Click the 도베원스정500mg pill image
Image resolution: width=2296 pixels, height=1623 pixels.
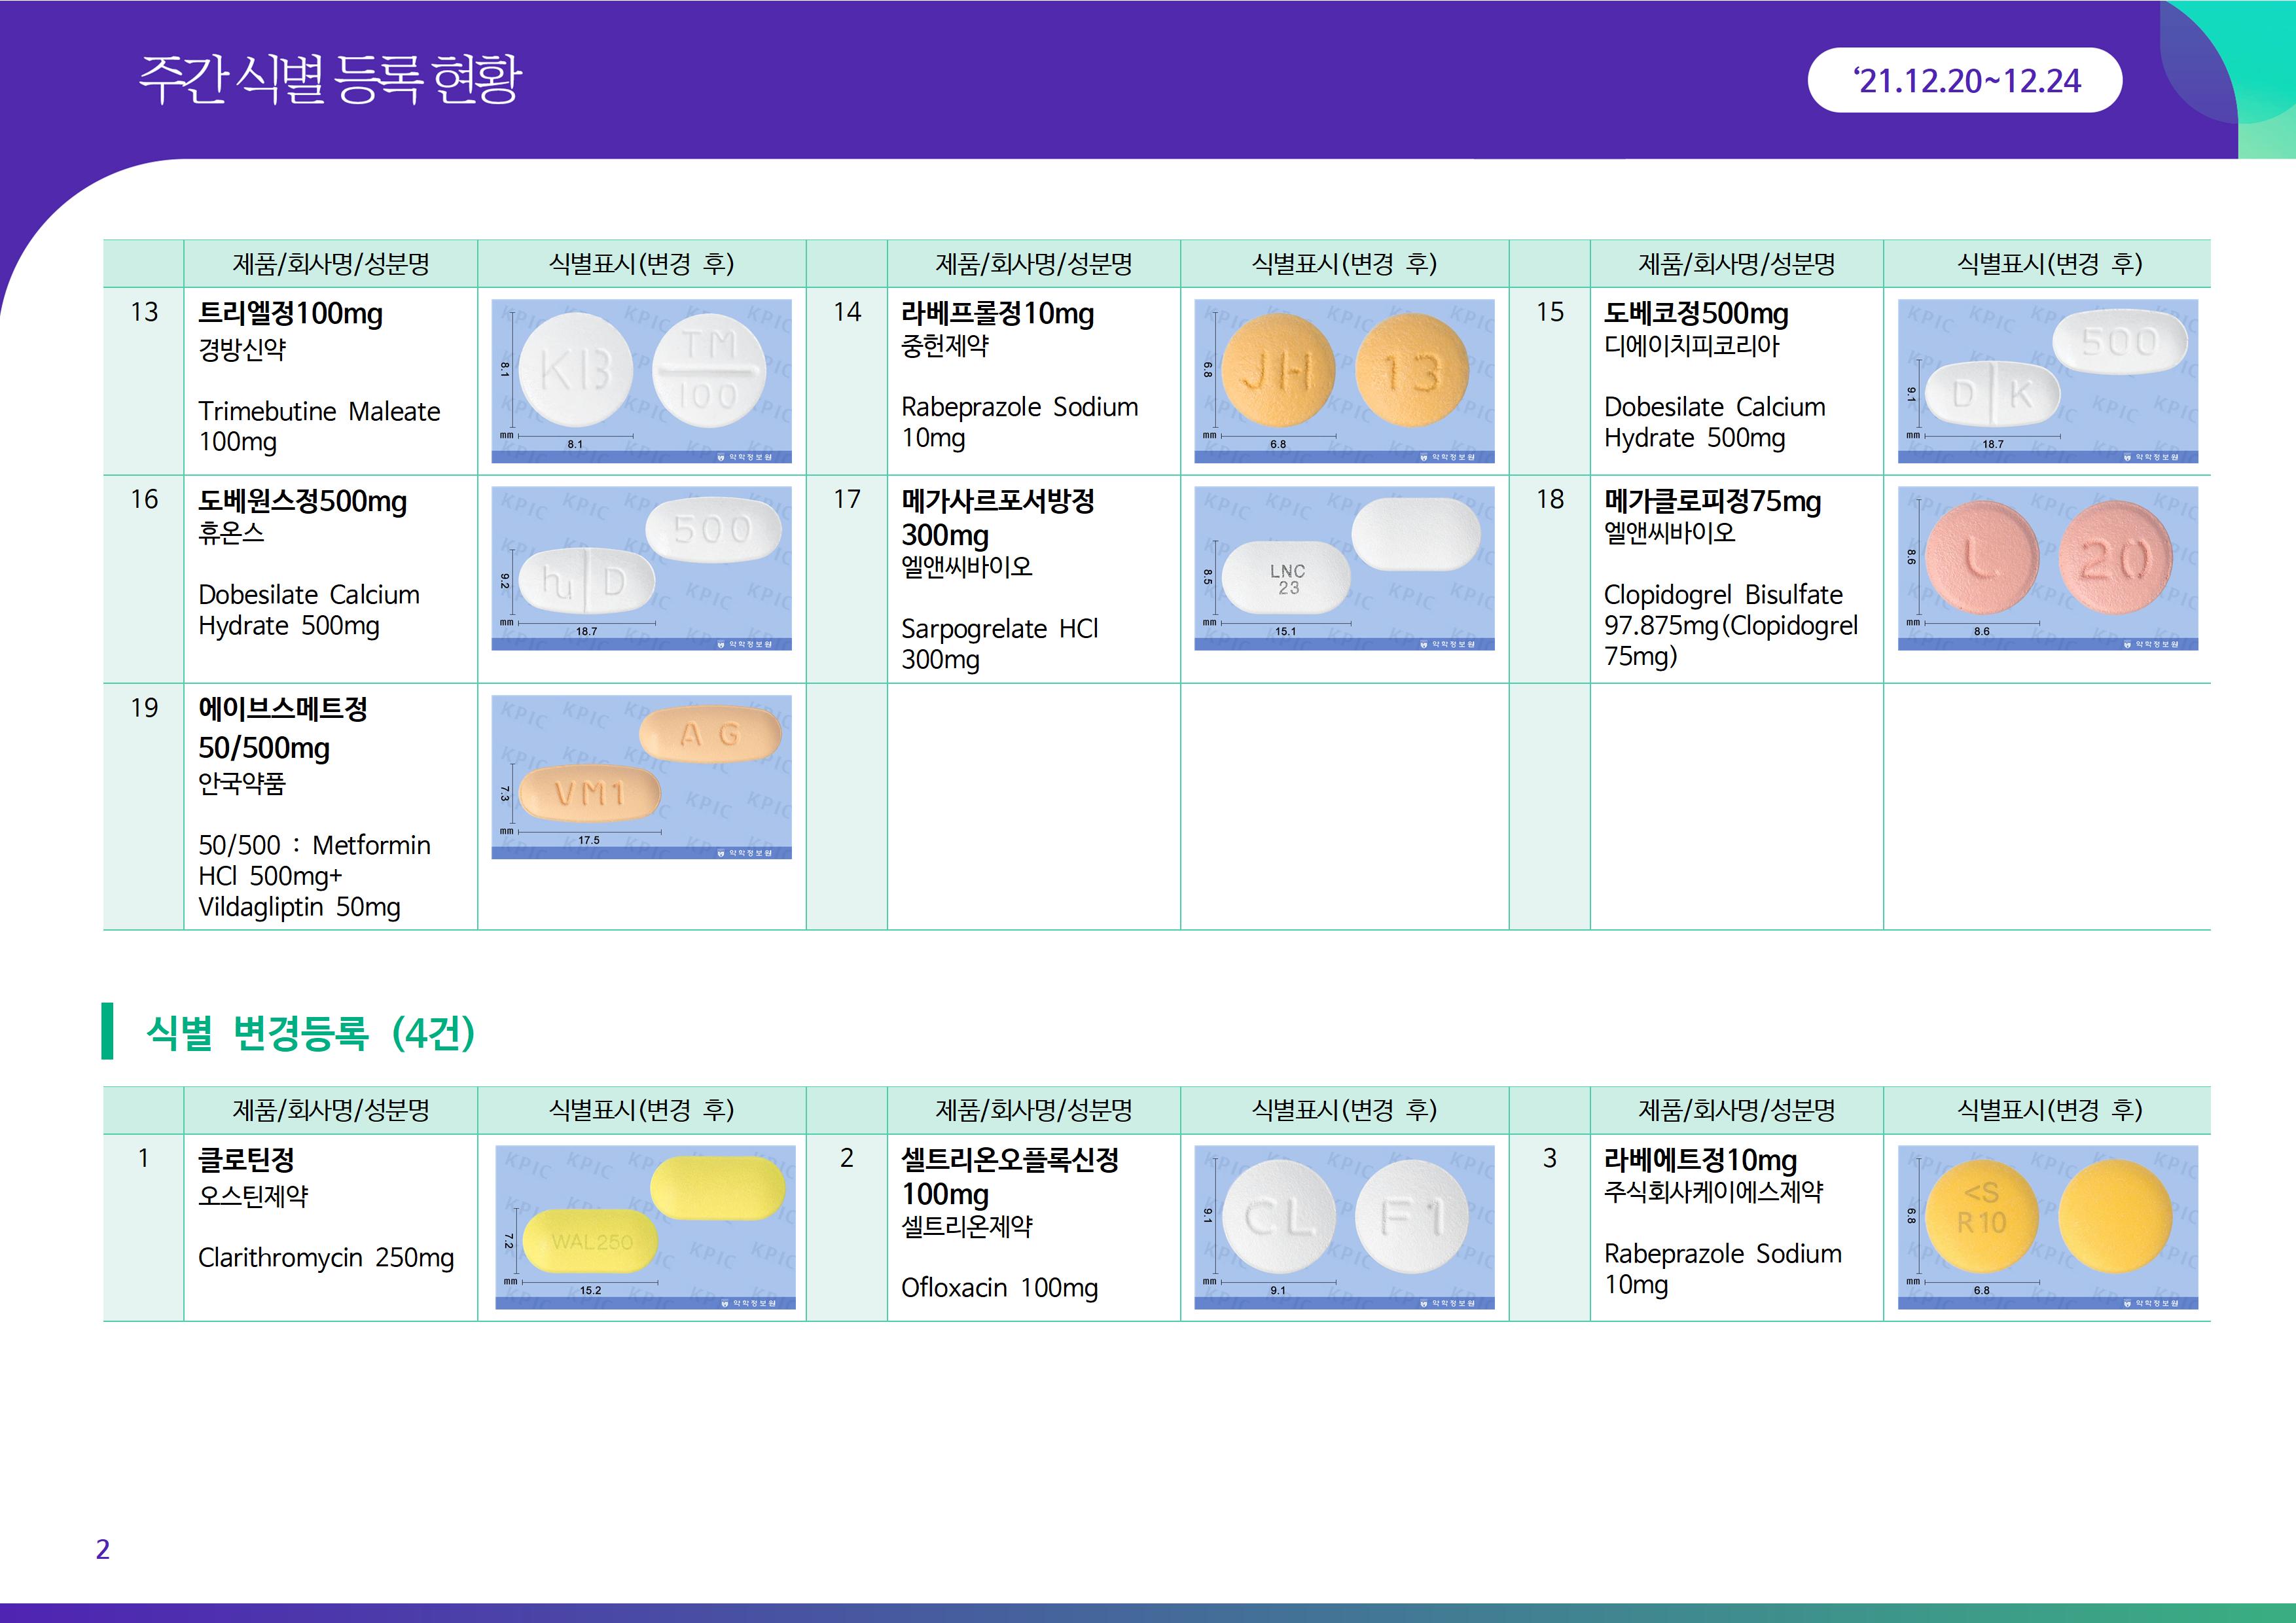641,568
